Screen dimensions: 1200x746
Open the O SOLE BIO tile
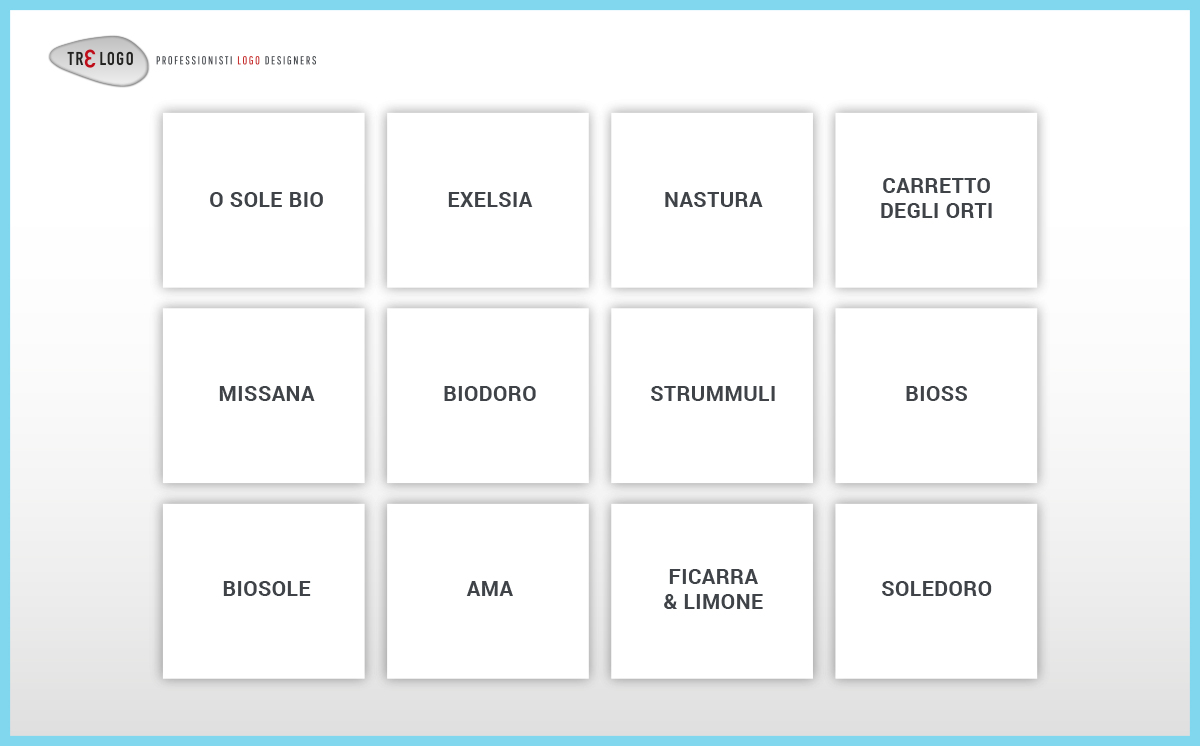264,200
